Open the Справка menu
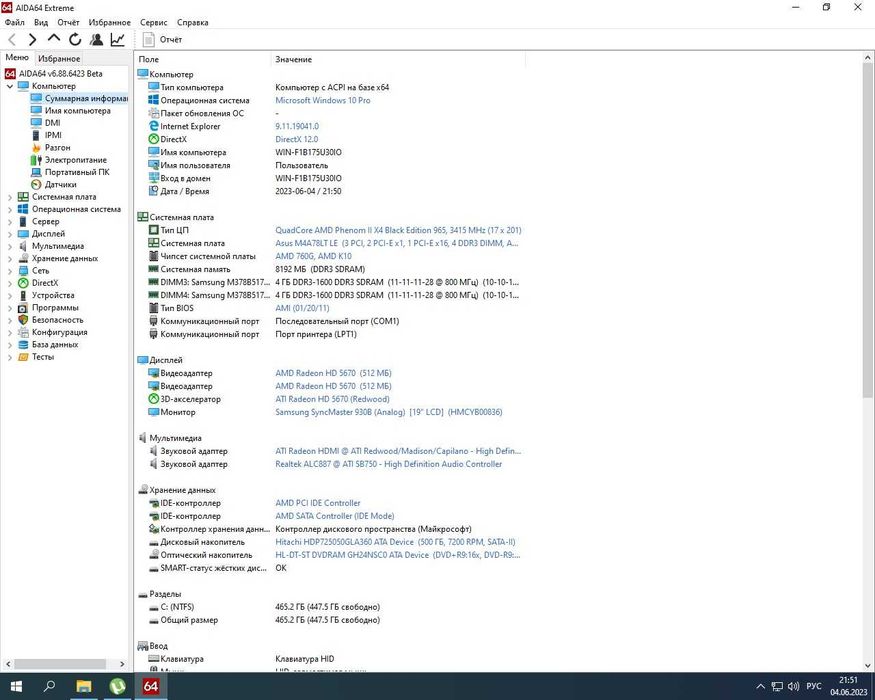This screenshot has height=700, width=875. click(193, 22)
